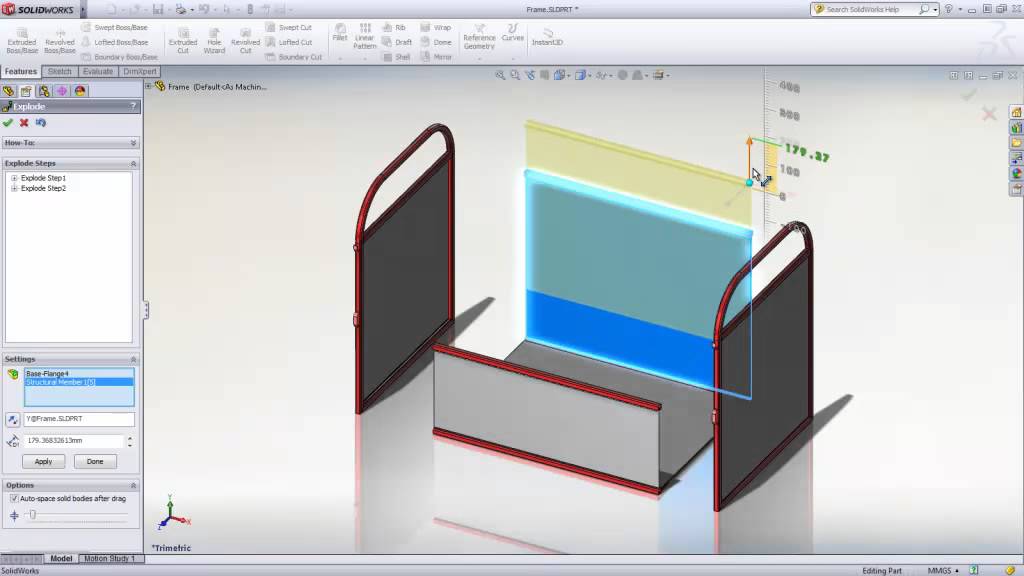Open SolidWorks Resources in task pane

[x=1016, y=112]
